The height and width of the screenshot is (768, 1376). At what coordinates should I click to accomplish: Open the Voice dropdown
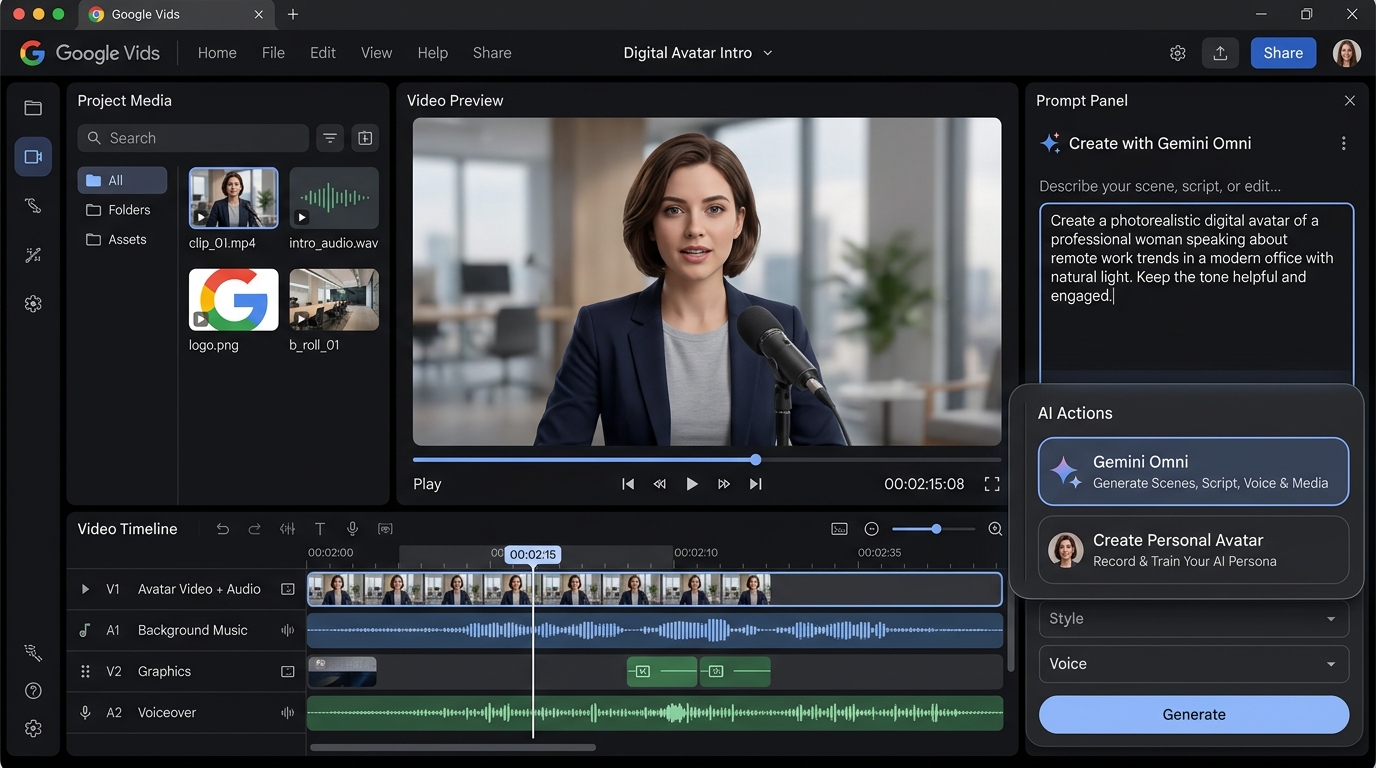tap(1194, 664)
